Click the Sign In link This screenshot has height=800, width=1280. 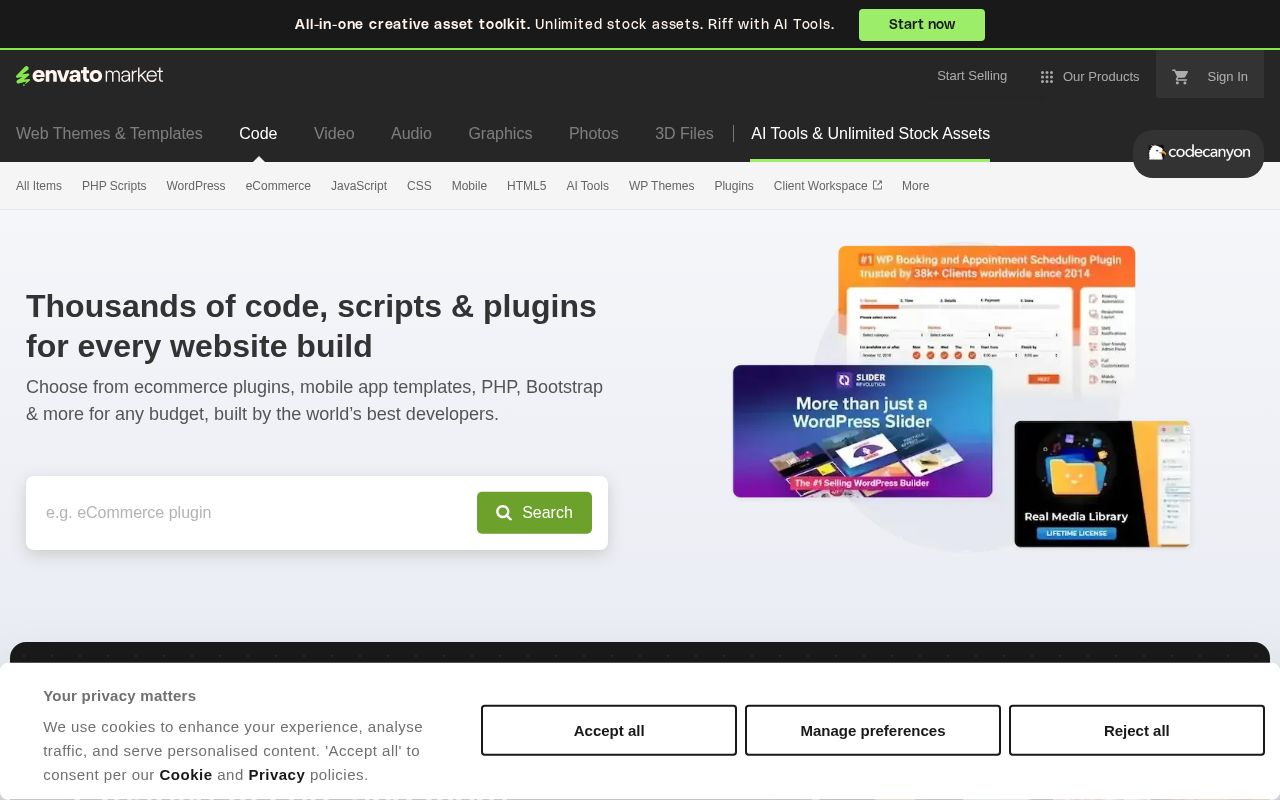click(1227, 77)
